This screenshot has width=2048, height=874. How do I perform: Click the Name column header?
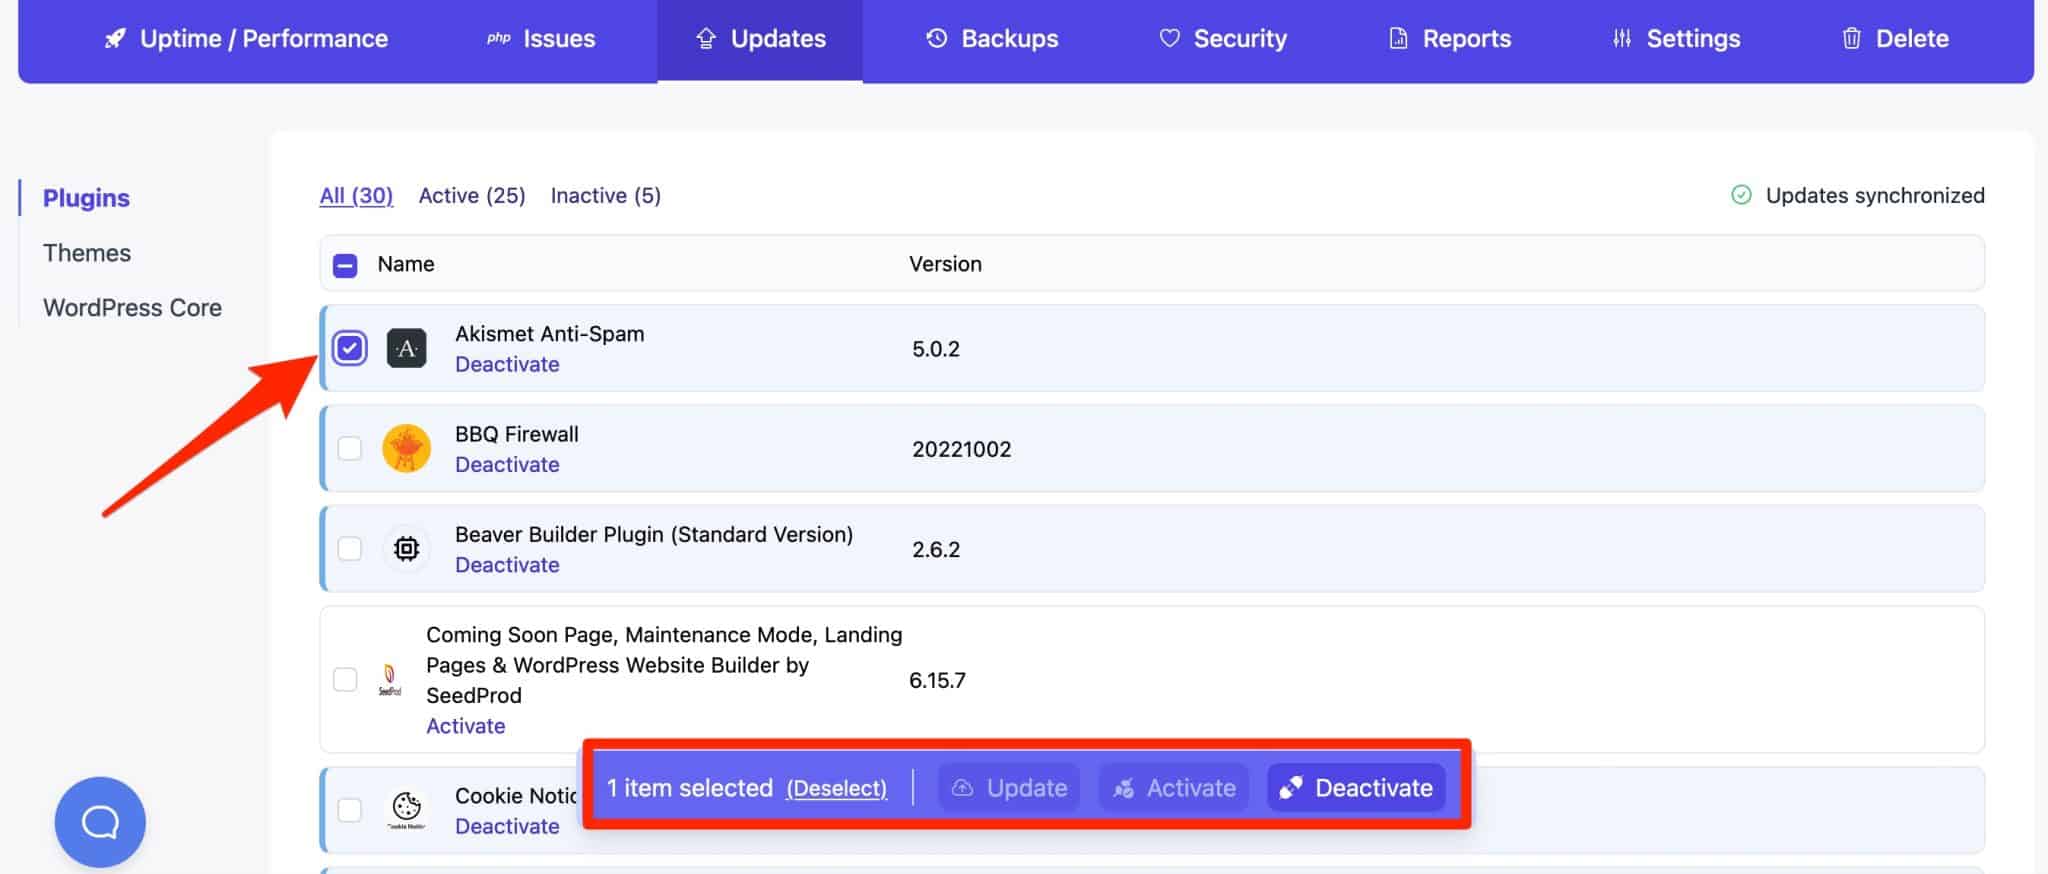point(406,264)
